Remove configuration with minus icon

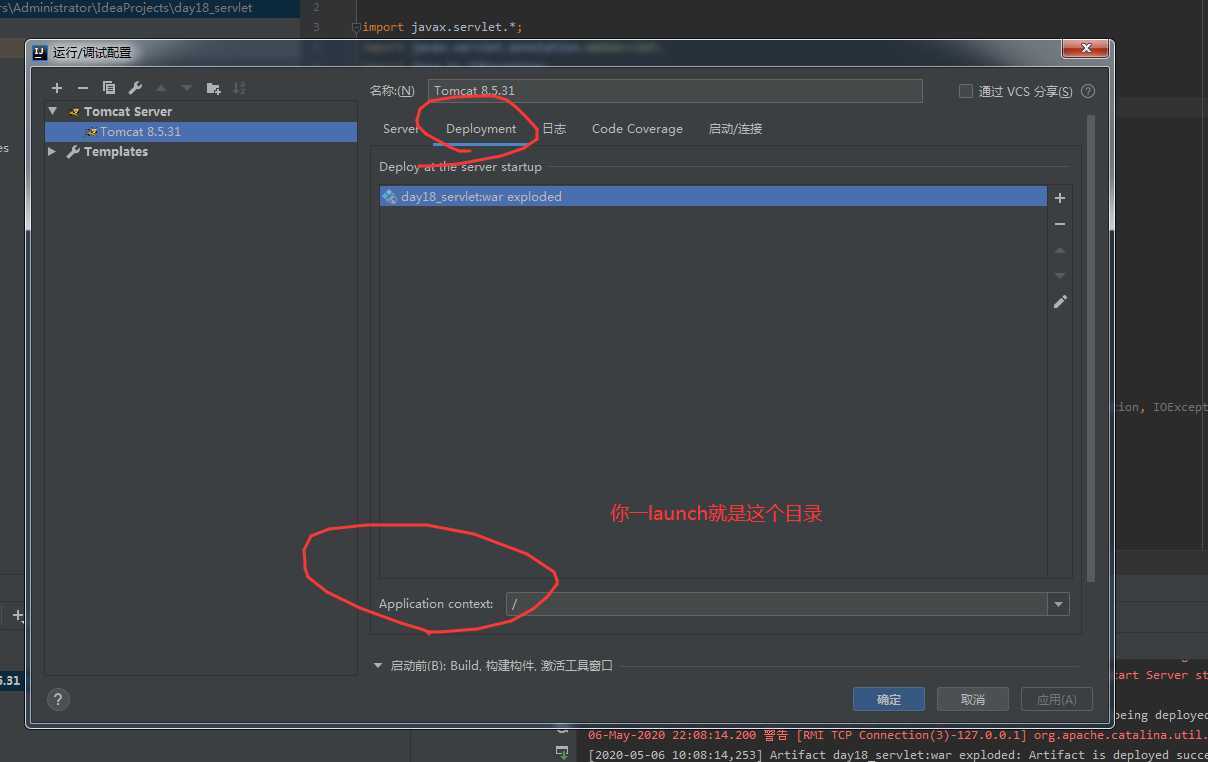click(x=83, y=88)
